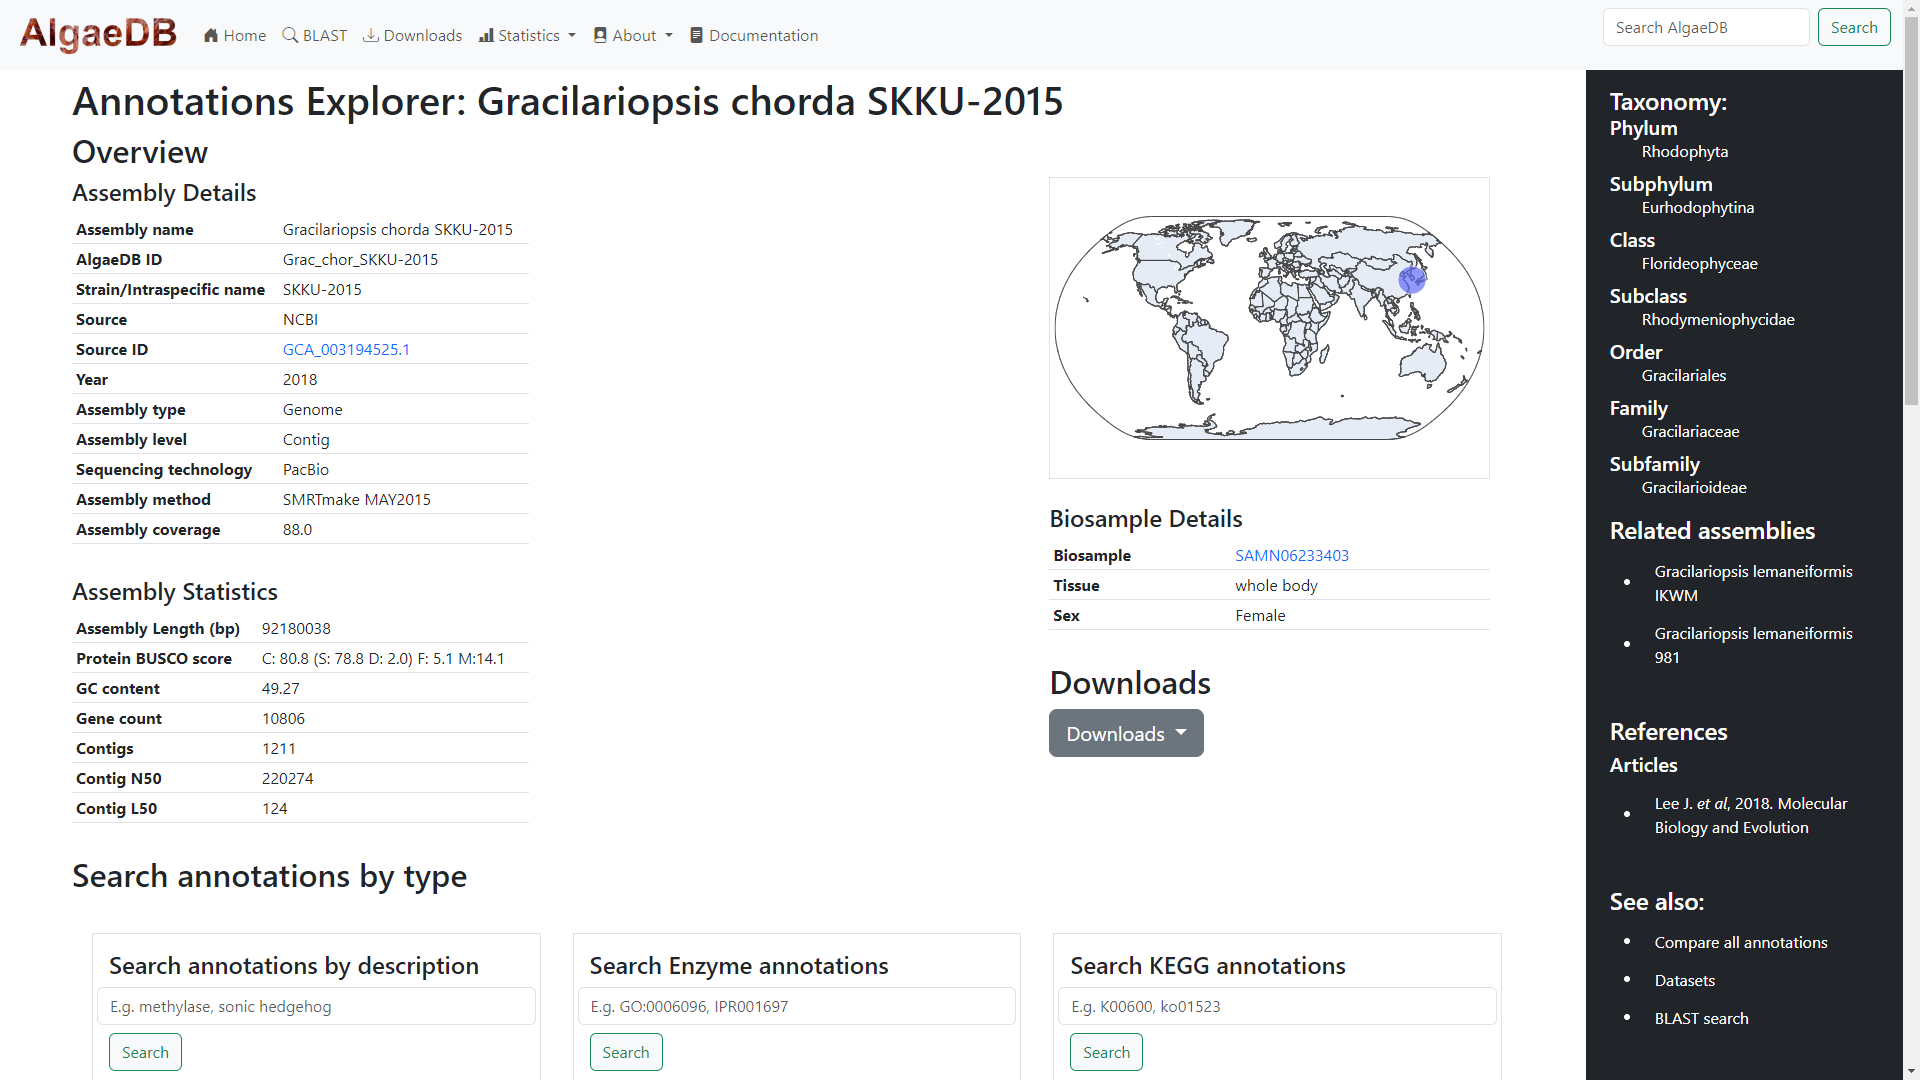Click the Downloads tray icon in navbar

pyautogui.click(x=370, y=35)
